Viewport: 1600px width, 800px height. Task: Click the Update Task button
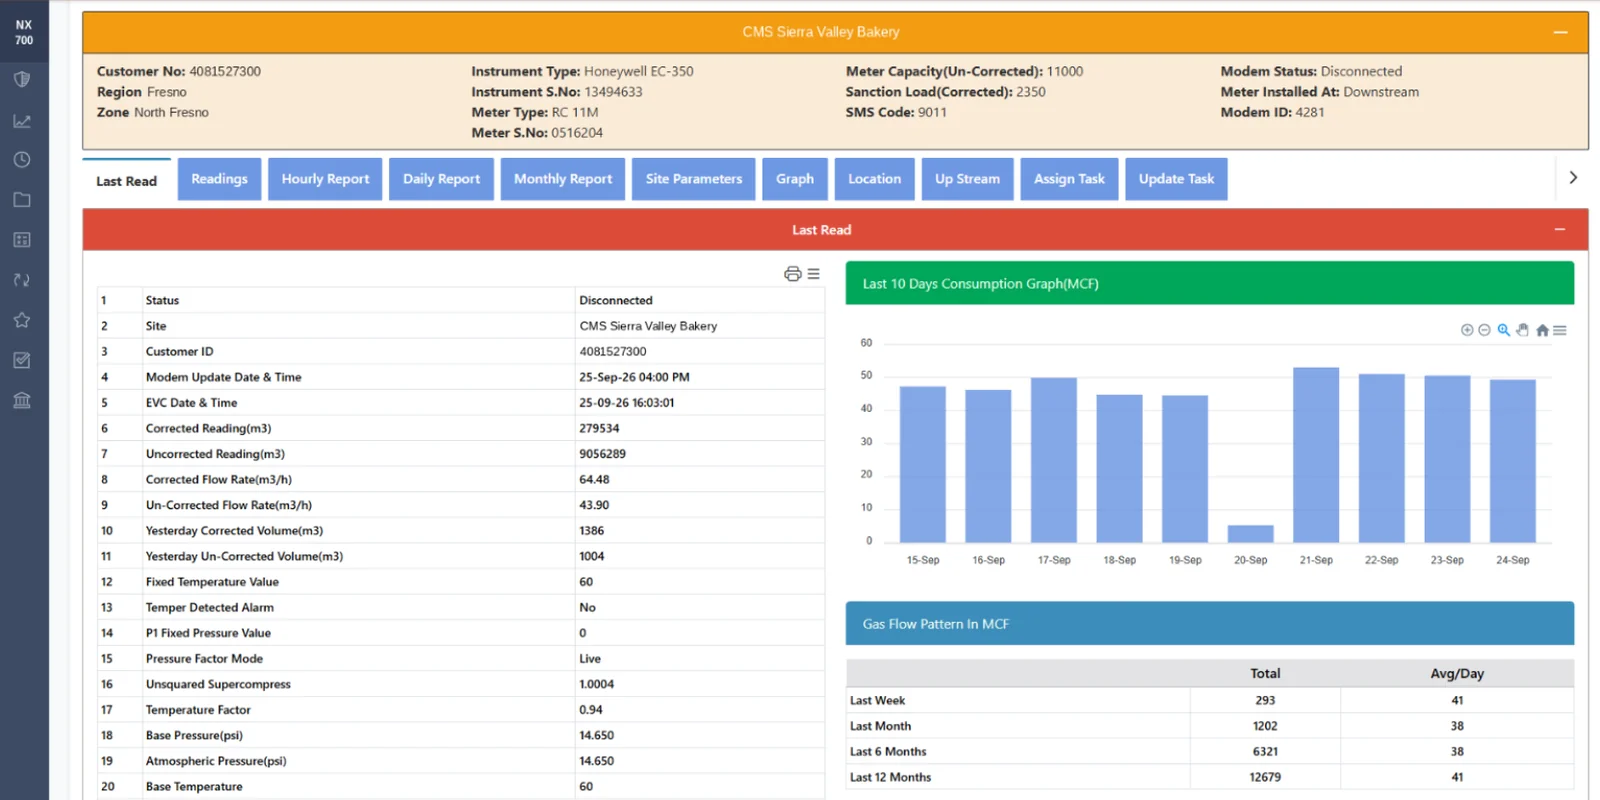click(1177, 179)
